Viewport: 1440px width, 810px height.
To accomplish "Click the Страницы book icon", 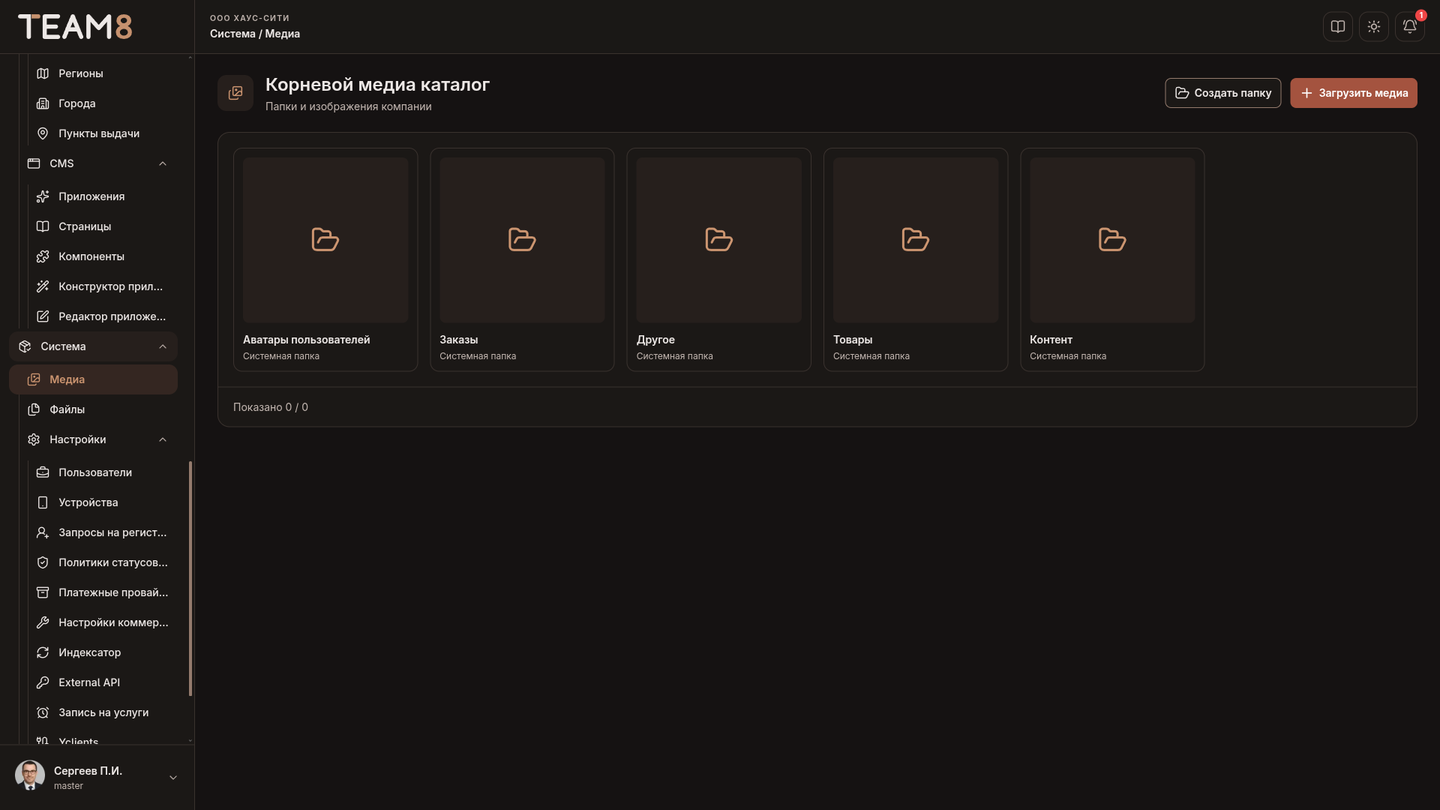I will point(43,226).
